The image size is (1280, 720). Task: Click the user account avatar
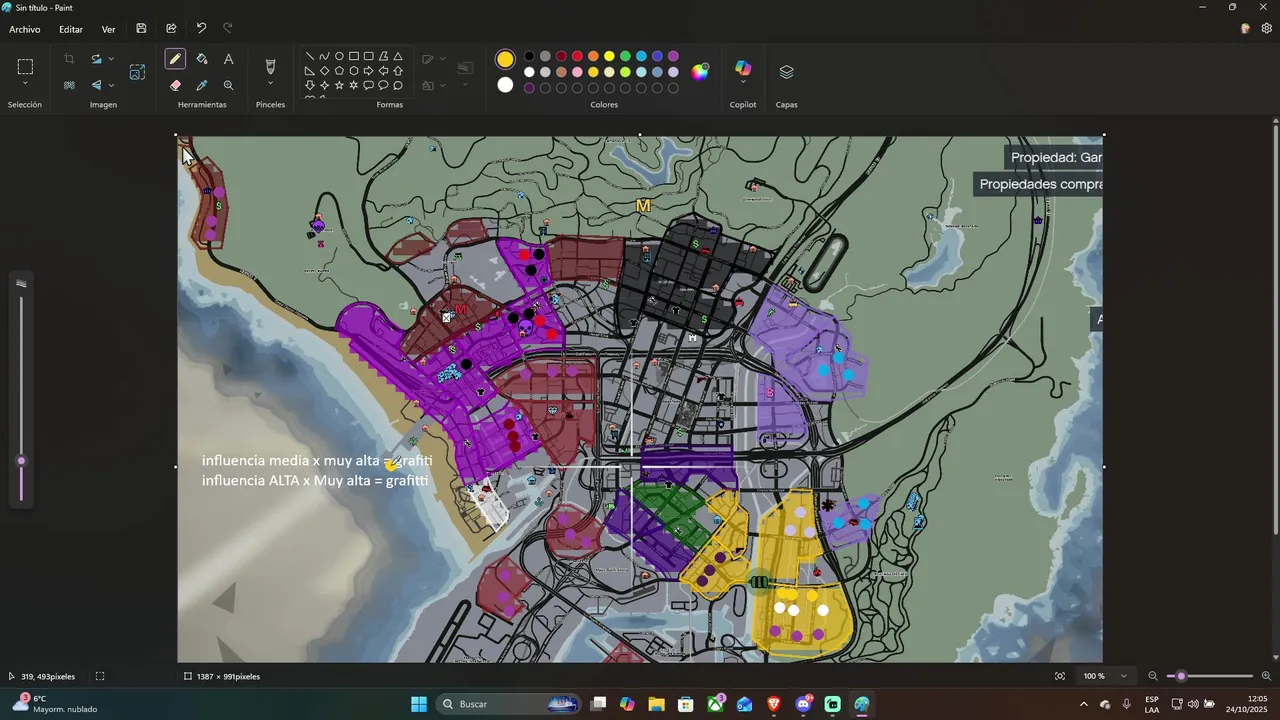point(1245,29)
